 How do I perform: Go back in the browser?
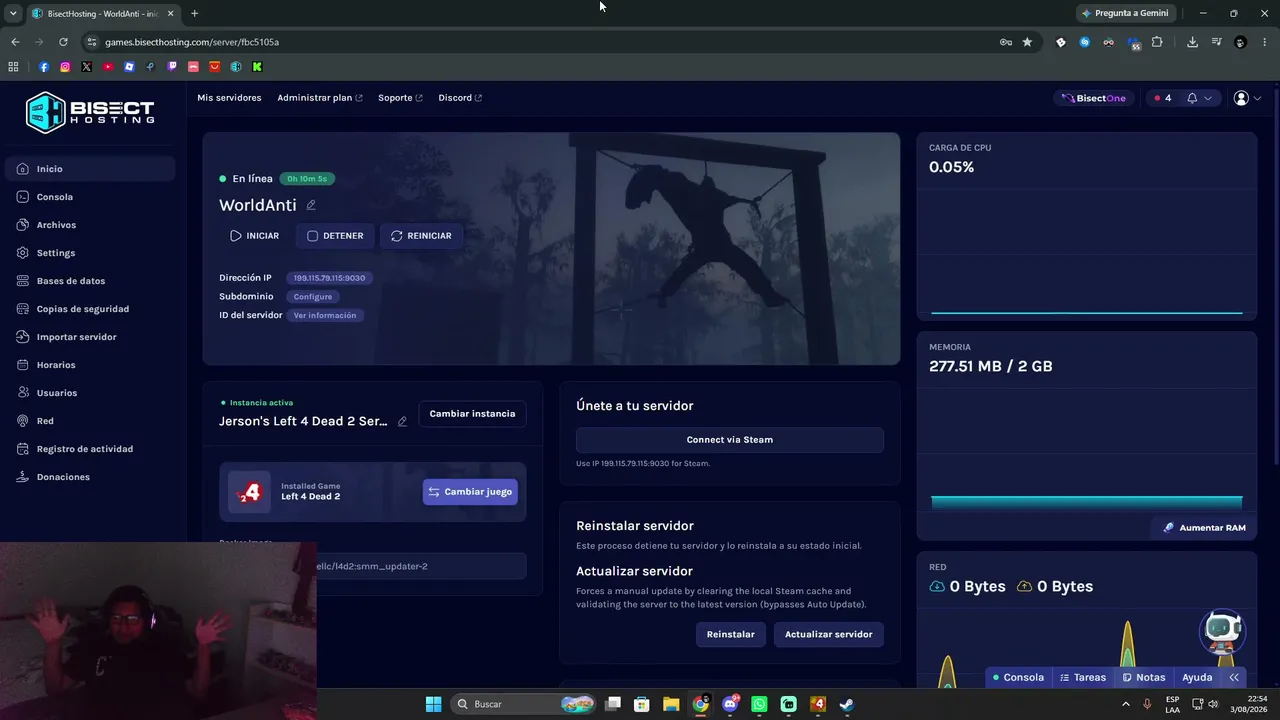[x=15, y=42]
